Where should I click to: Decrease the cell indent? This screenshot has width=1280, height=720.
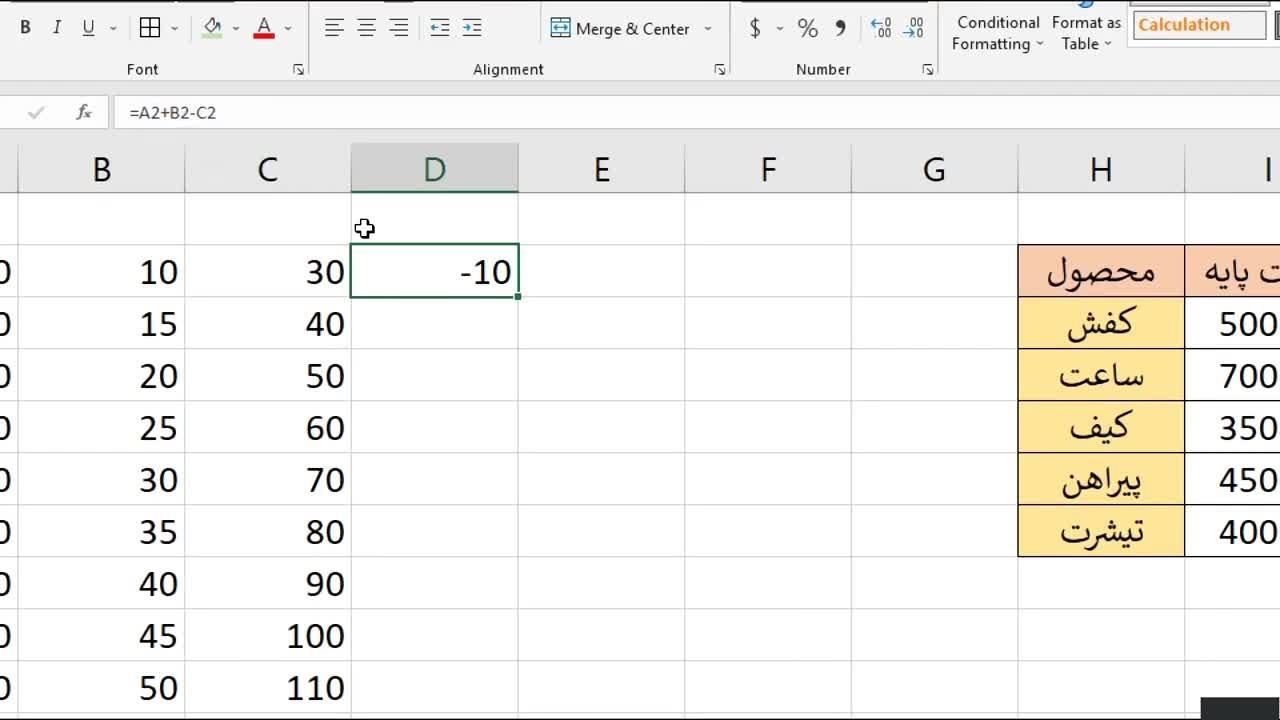(x=439, y=28)
